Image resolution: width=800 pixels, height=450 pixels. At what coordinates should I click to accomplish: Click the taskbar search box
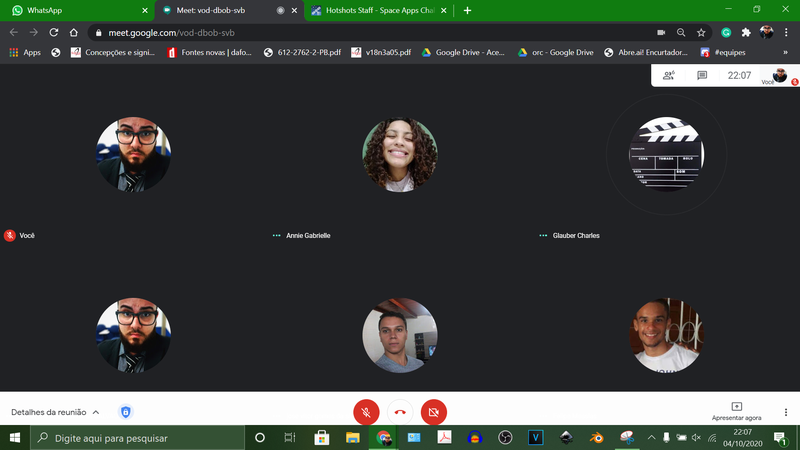138,438
